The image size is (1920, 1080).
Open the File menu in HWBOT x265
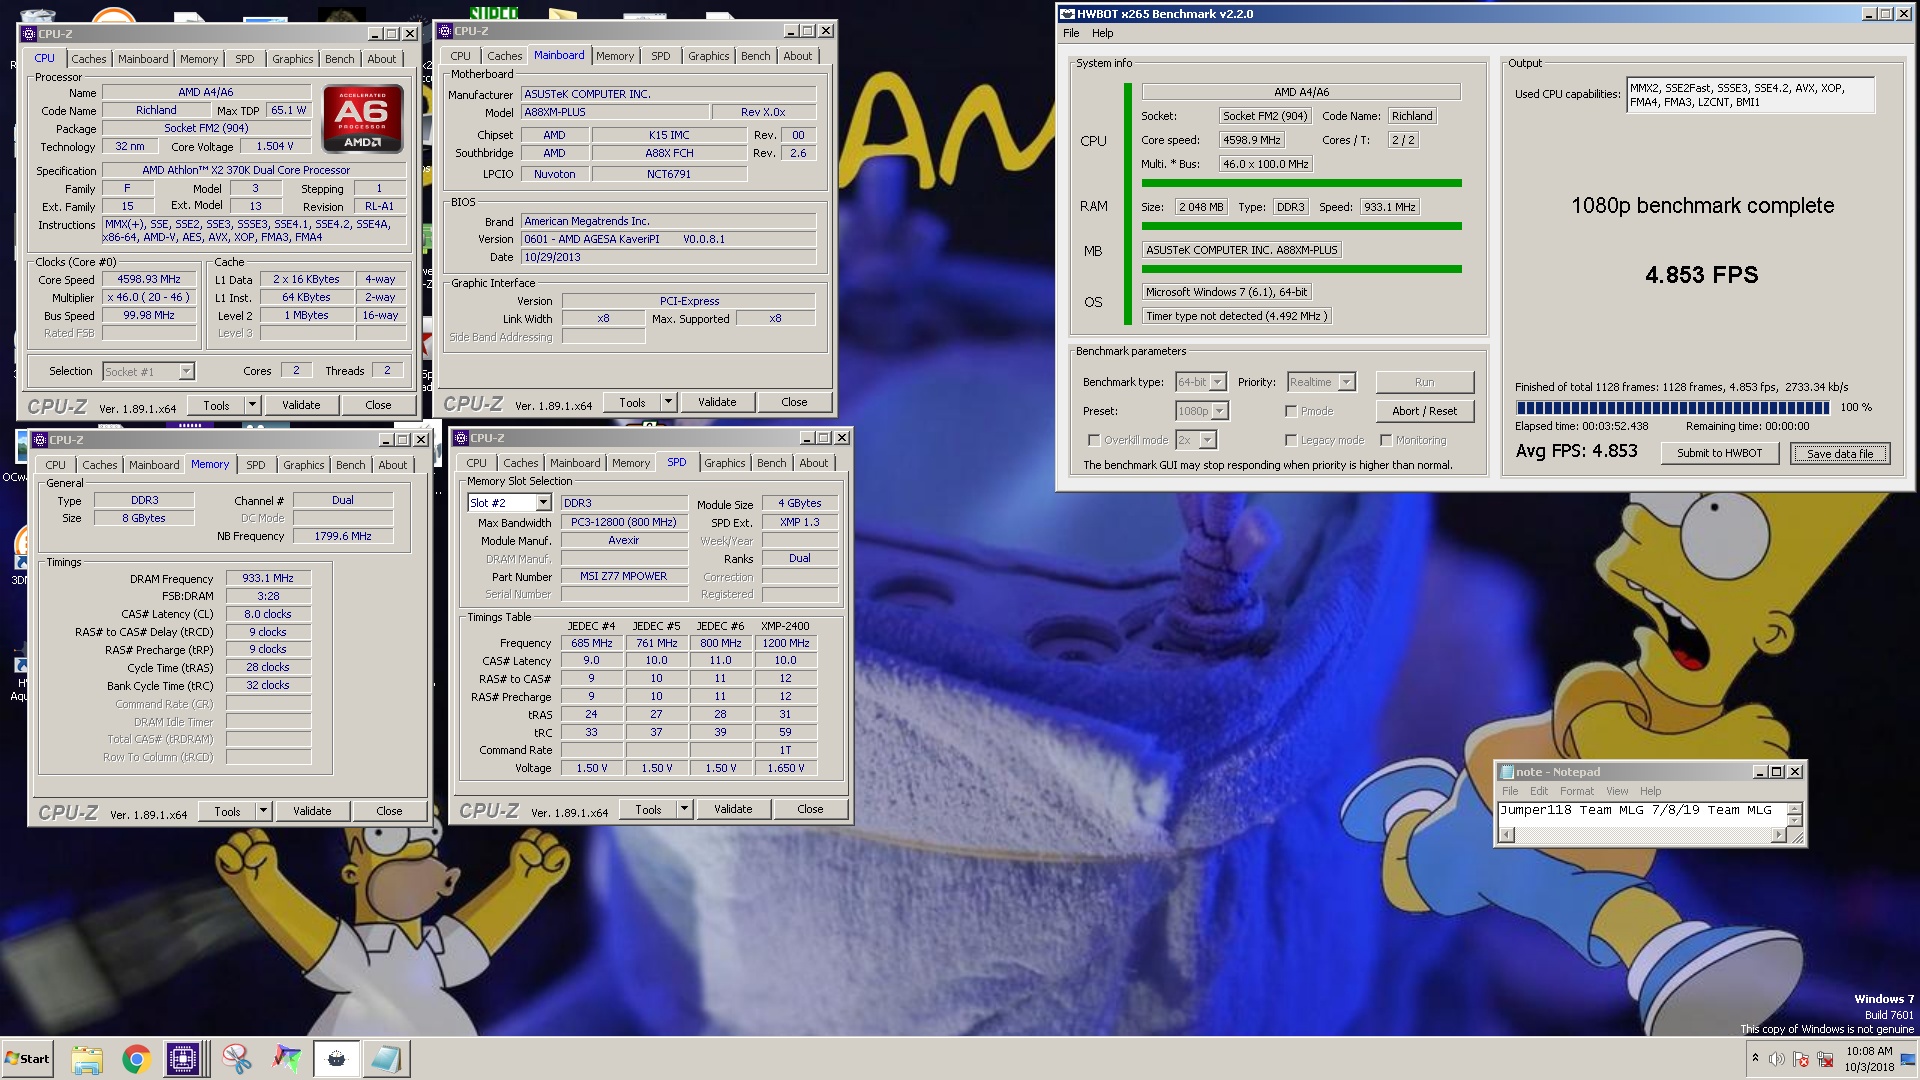1071,33
